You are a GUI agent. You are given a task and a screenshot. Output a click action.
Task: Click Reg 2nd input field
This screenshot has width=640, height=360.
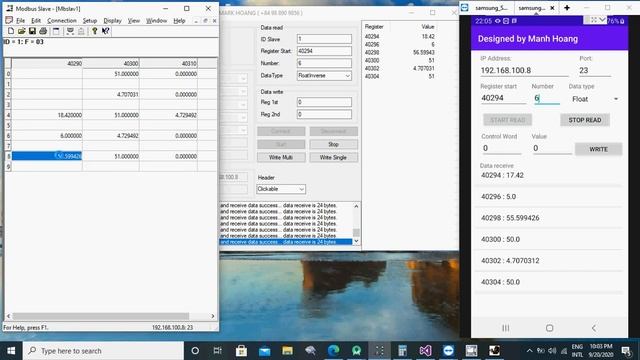pyautogui.click(x=324, y=114)
